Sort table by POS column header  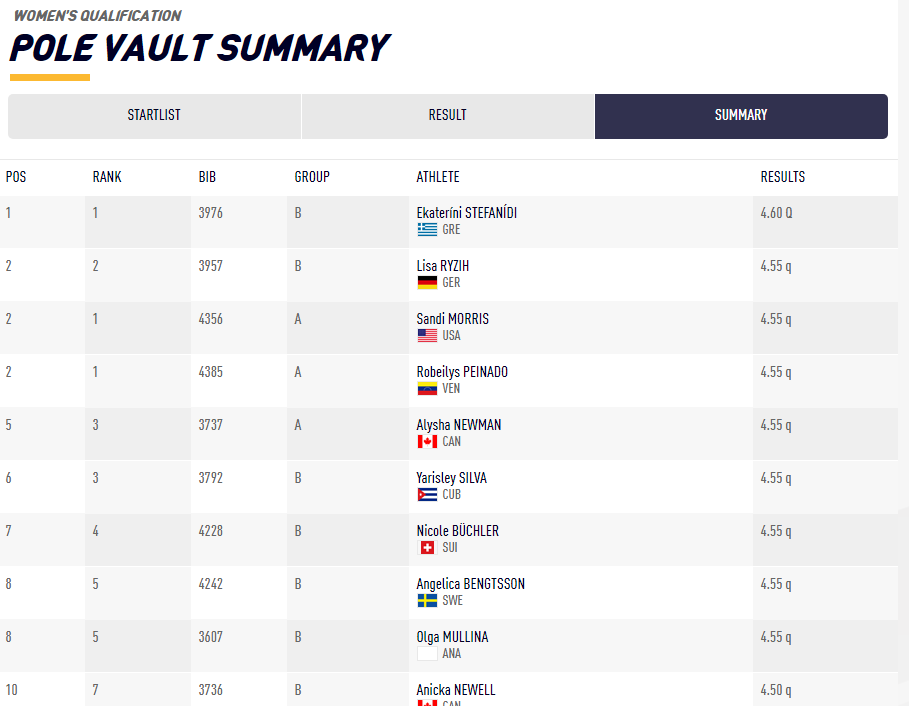coord(16,177)
